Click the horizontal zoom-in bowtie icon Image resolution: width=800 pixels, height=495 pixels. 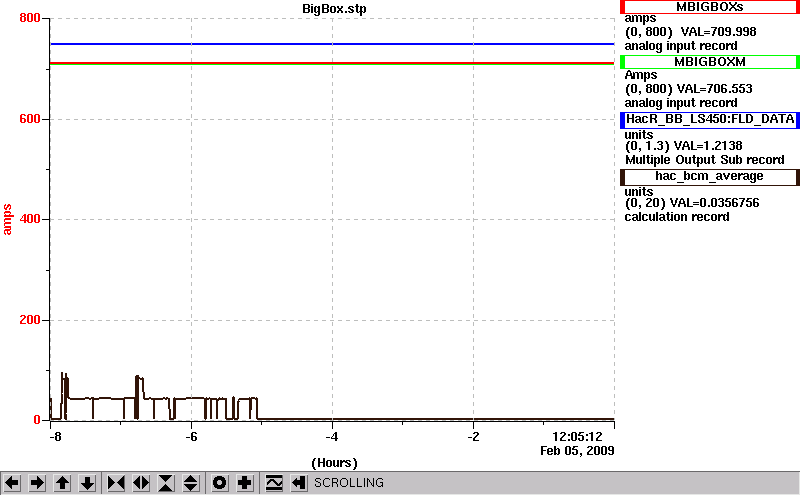(116, 483)
